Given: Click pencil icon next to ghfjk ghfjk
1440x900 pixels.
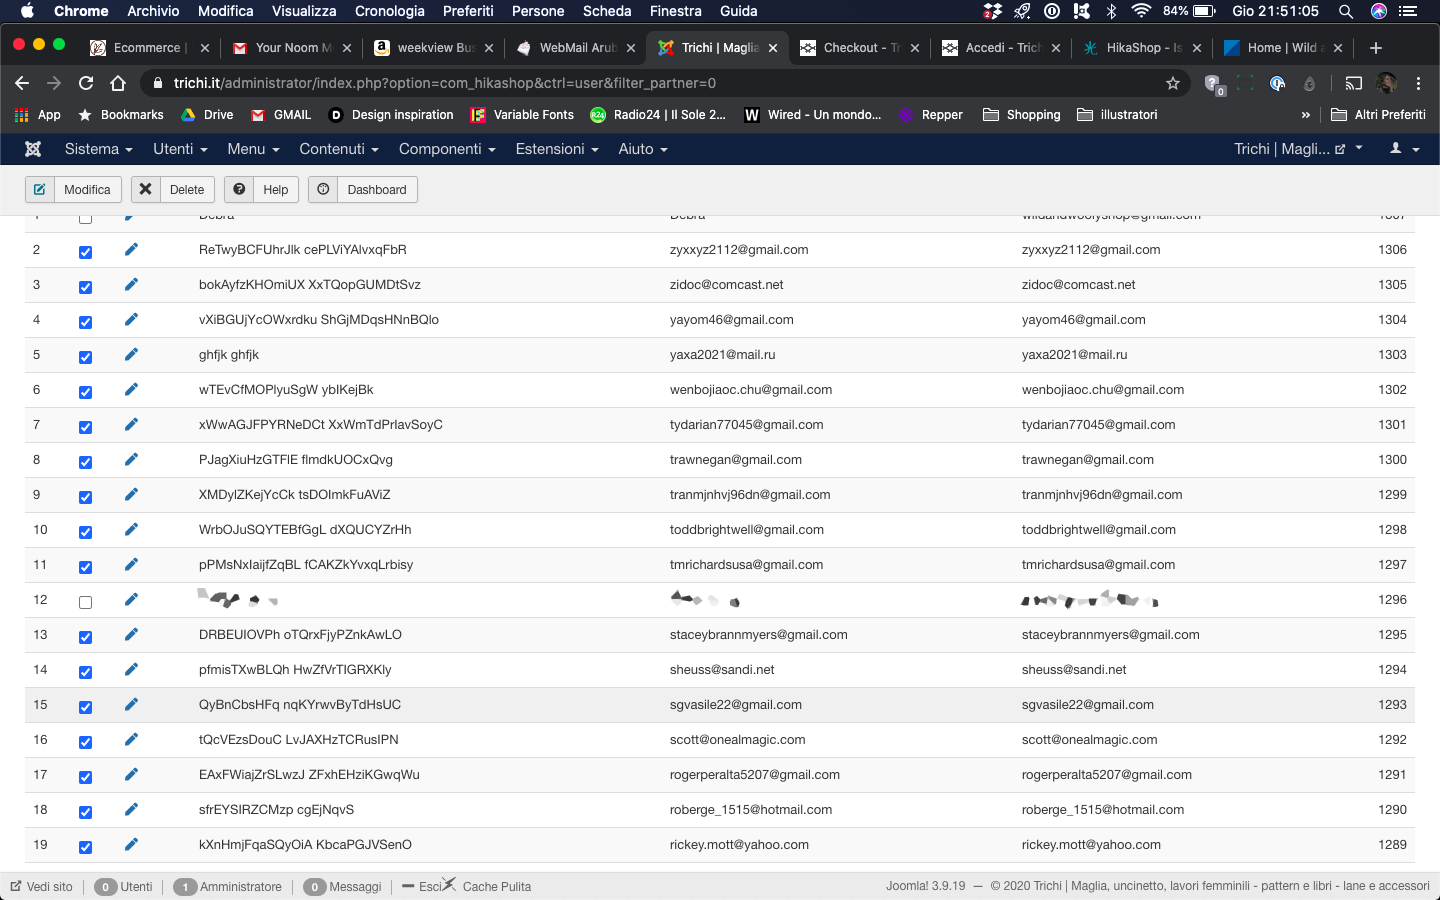Looking at the screenshot, I should tap(131, 355).
